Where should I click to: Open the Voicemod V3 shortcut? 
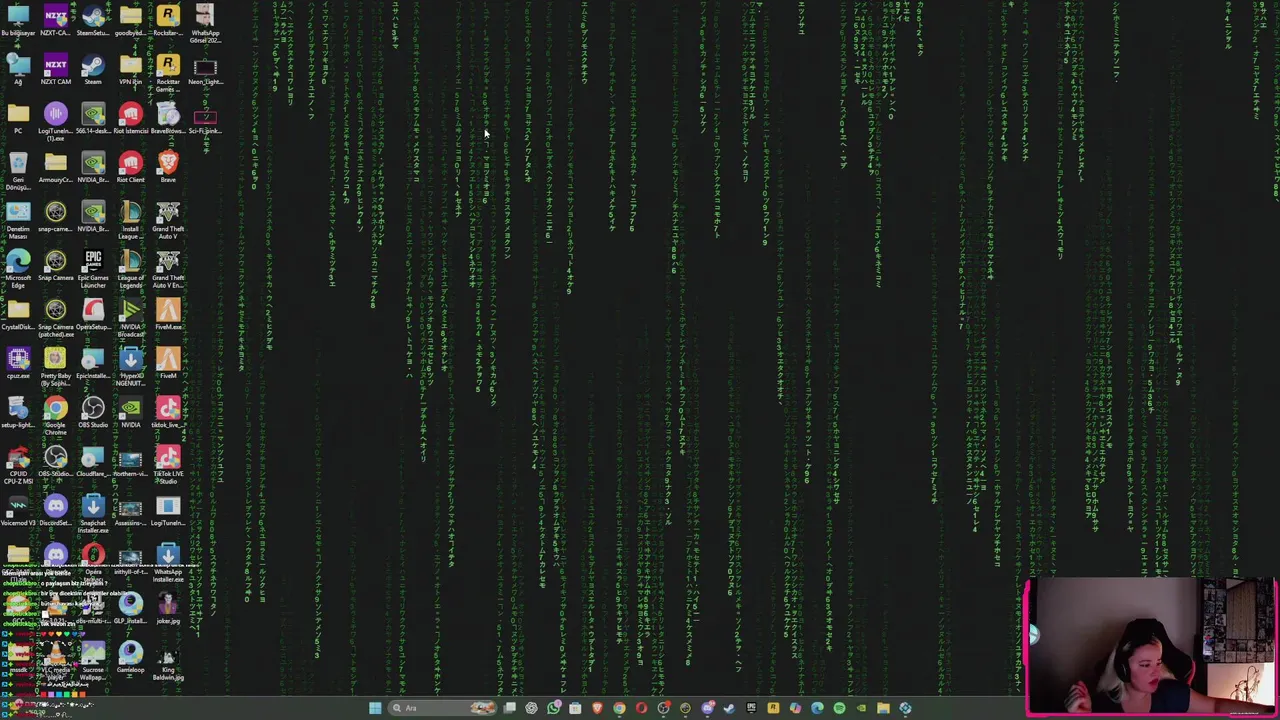[x=18, y=510]
